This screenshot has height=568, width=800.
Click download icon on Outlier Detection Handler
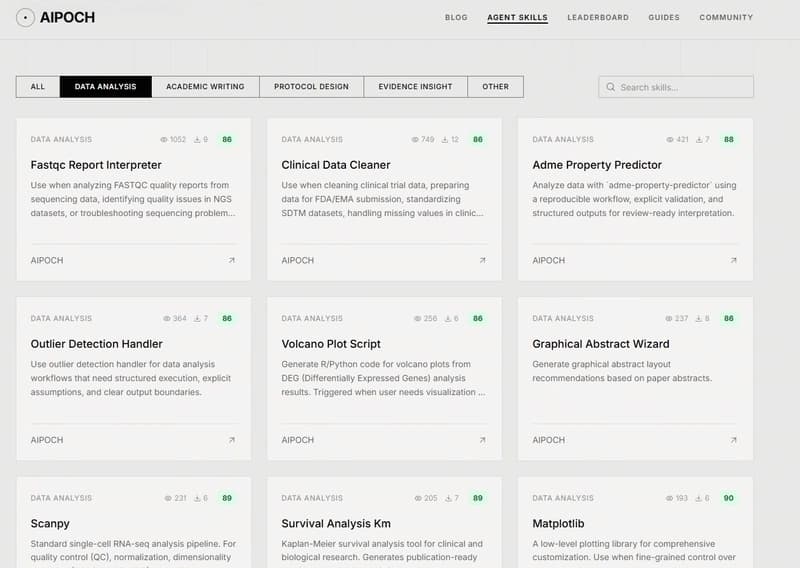[x=197, y=318]
